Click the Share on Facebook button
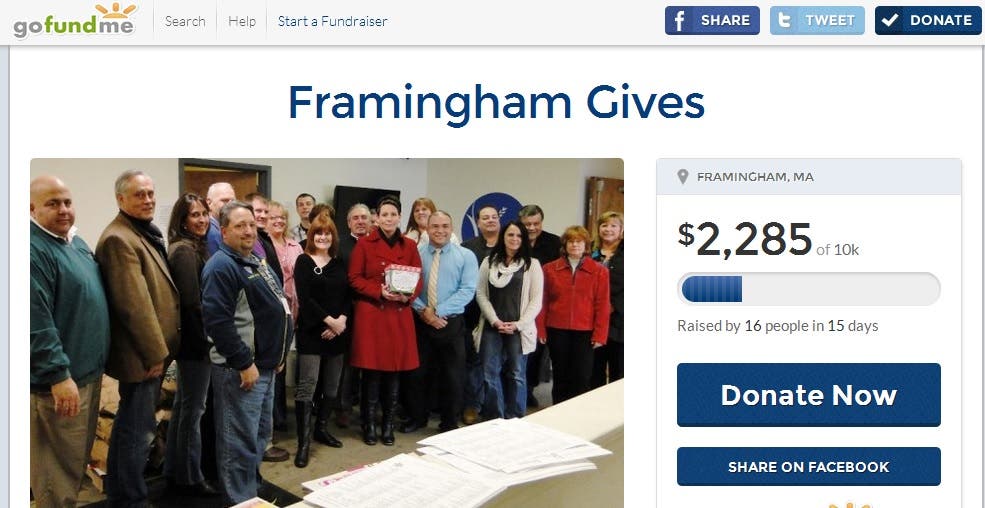 (x=808, y=467)
